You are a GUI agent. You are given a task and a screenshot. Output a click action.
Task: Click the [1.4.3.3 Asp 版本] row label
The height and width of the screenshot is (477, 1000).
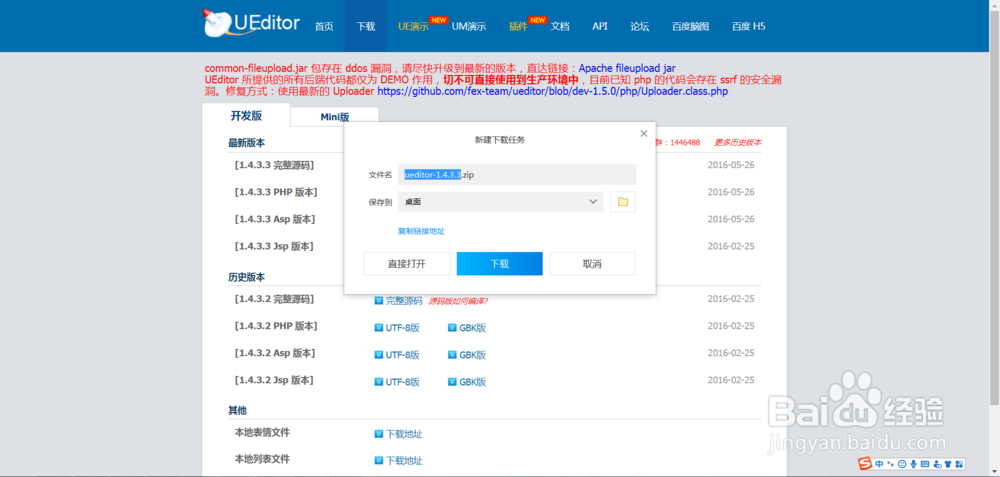click(275, 219)
